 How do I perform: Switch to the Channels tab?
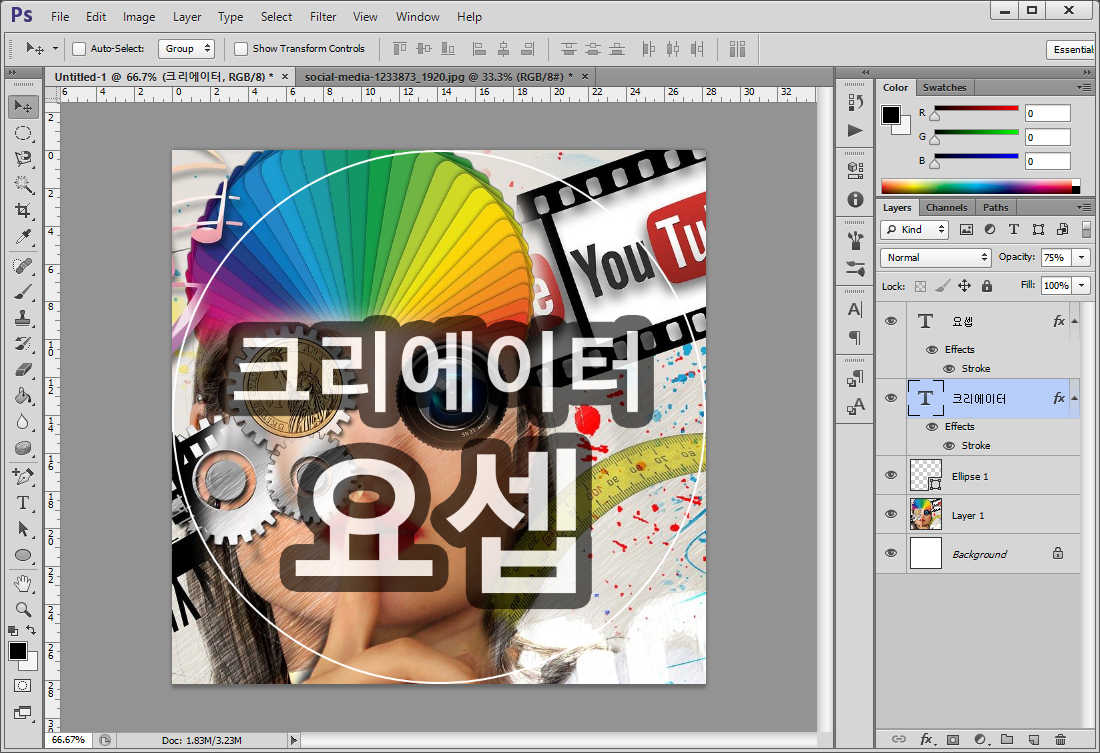point(946,208)
